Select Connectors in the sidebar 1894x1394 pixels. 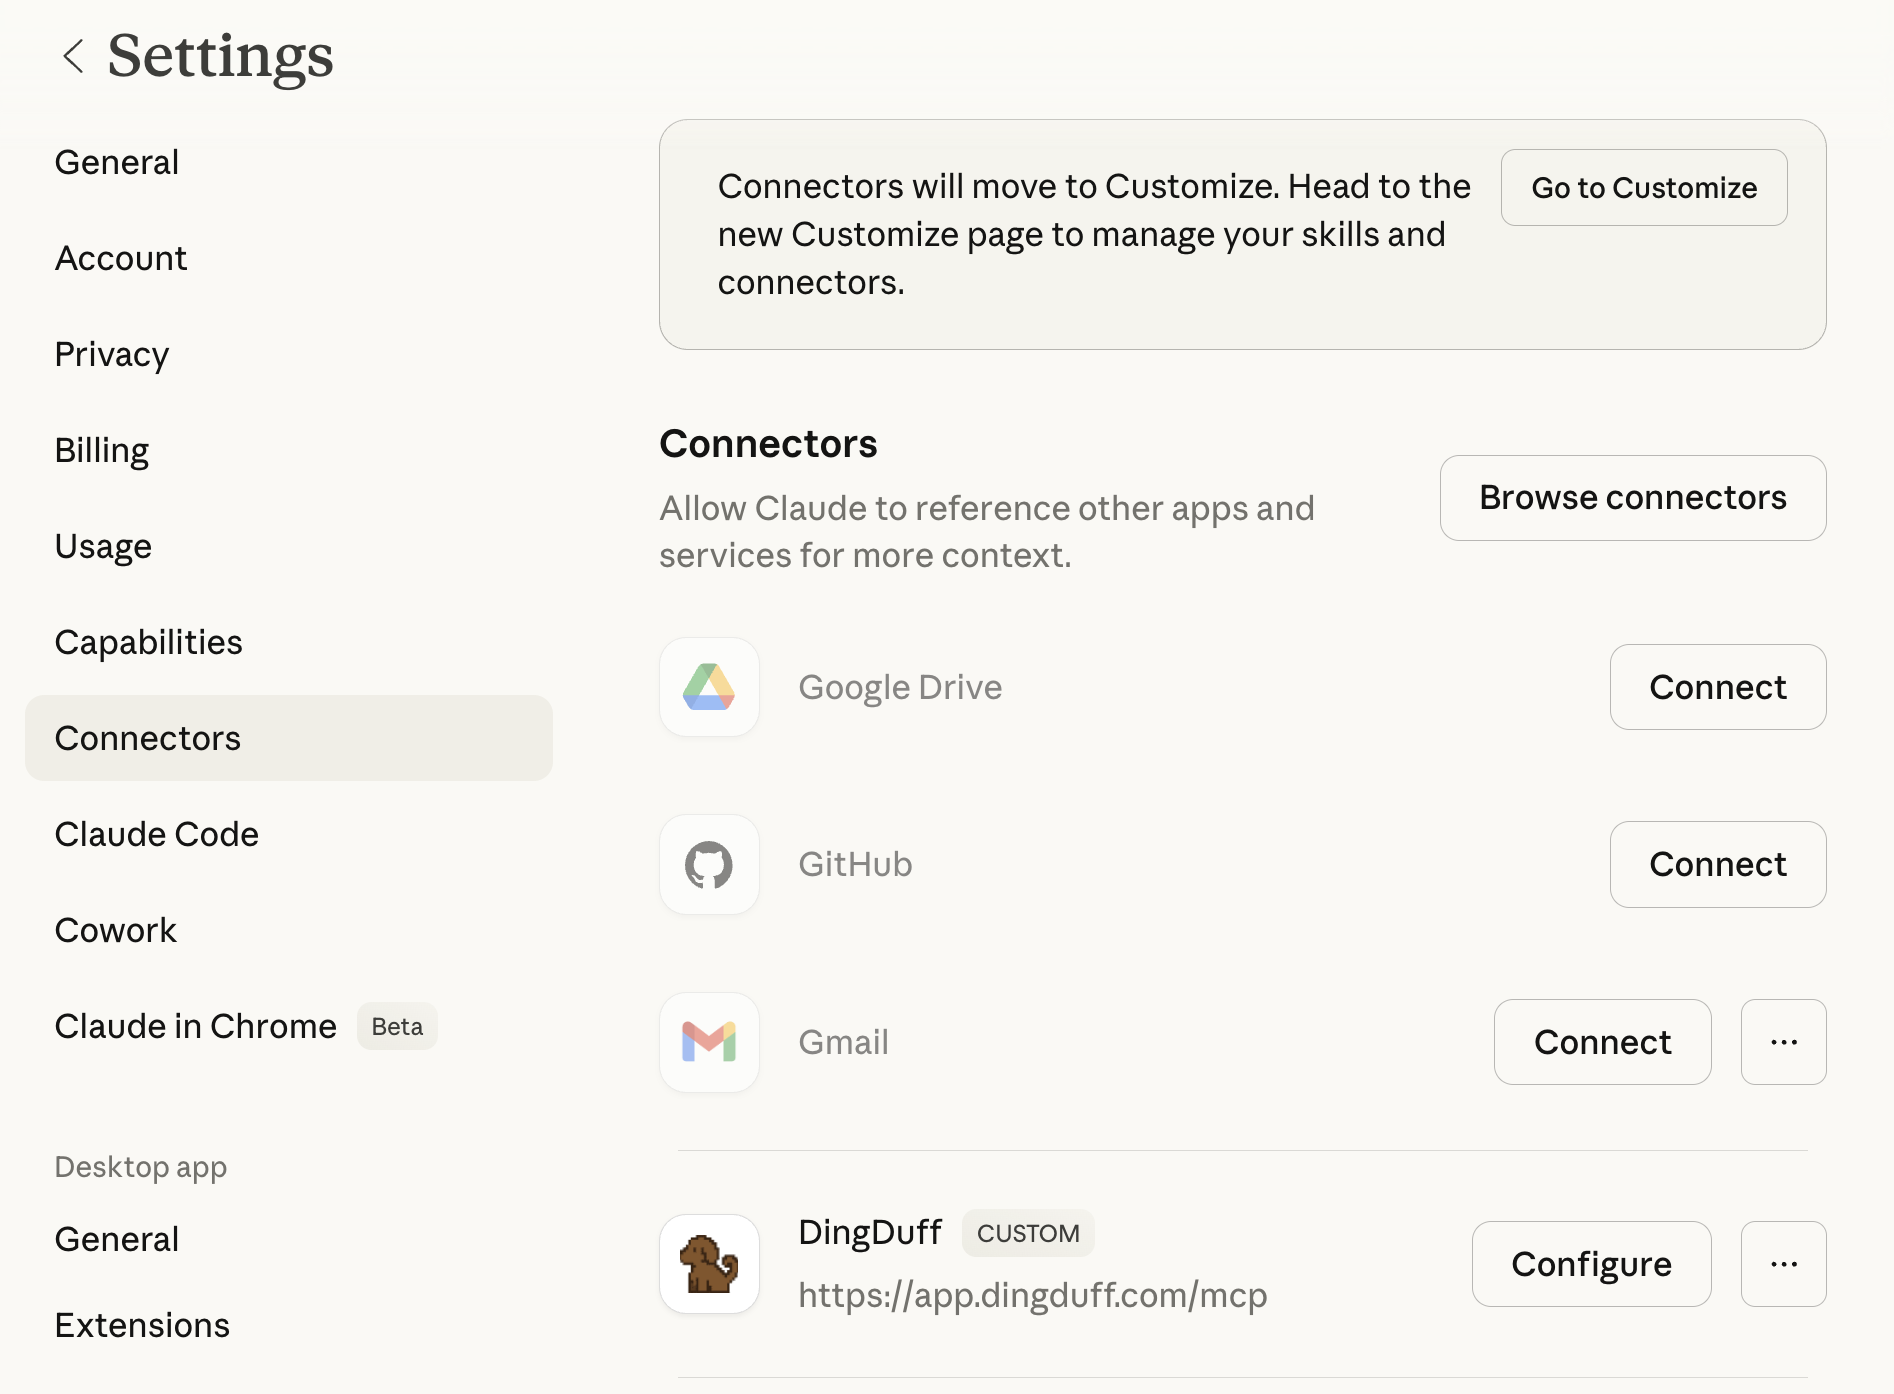(147, 738)
